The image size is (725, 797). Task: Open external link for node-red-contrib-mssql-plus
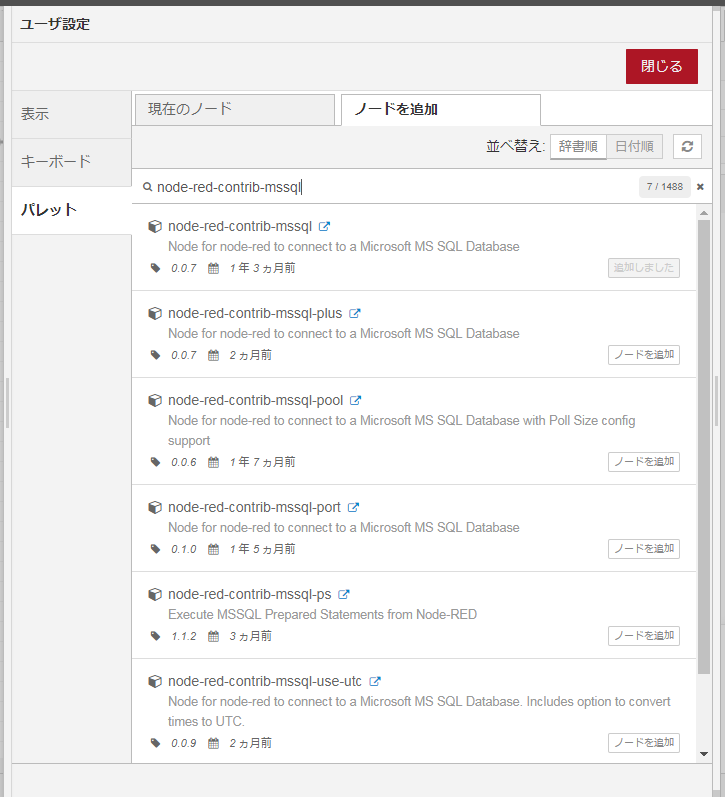tap(355, 313)
